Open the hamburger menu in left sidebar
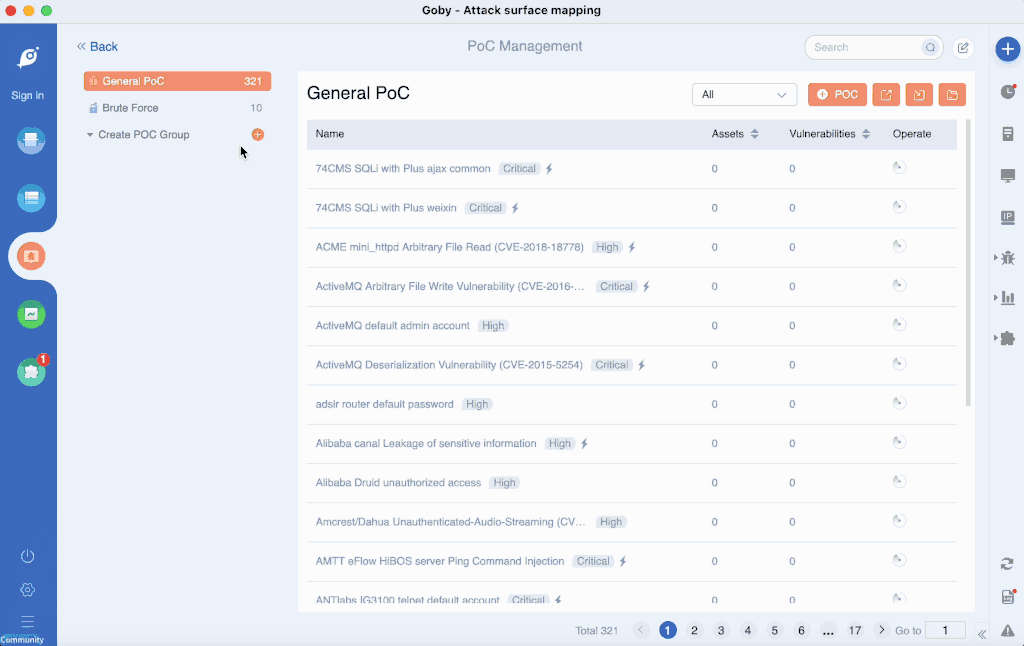The height and width of the screenshot is (646, 1024). (27, 621)
